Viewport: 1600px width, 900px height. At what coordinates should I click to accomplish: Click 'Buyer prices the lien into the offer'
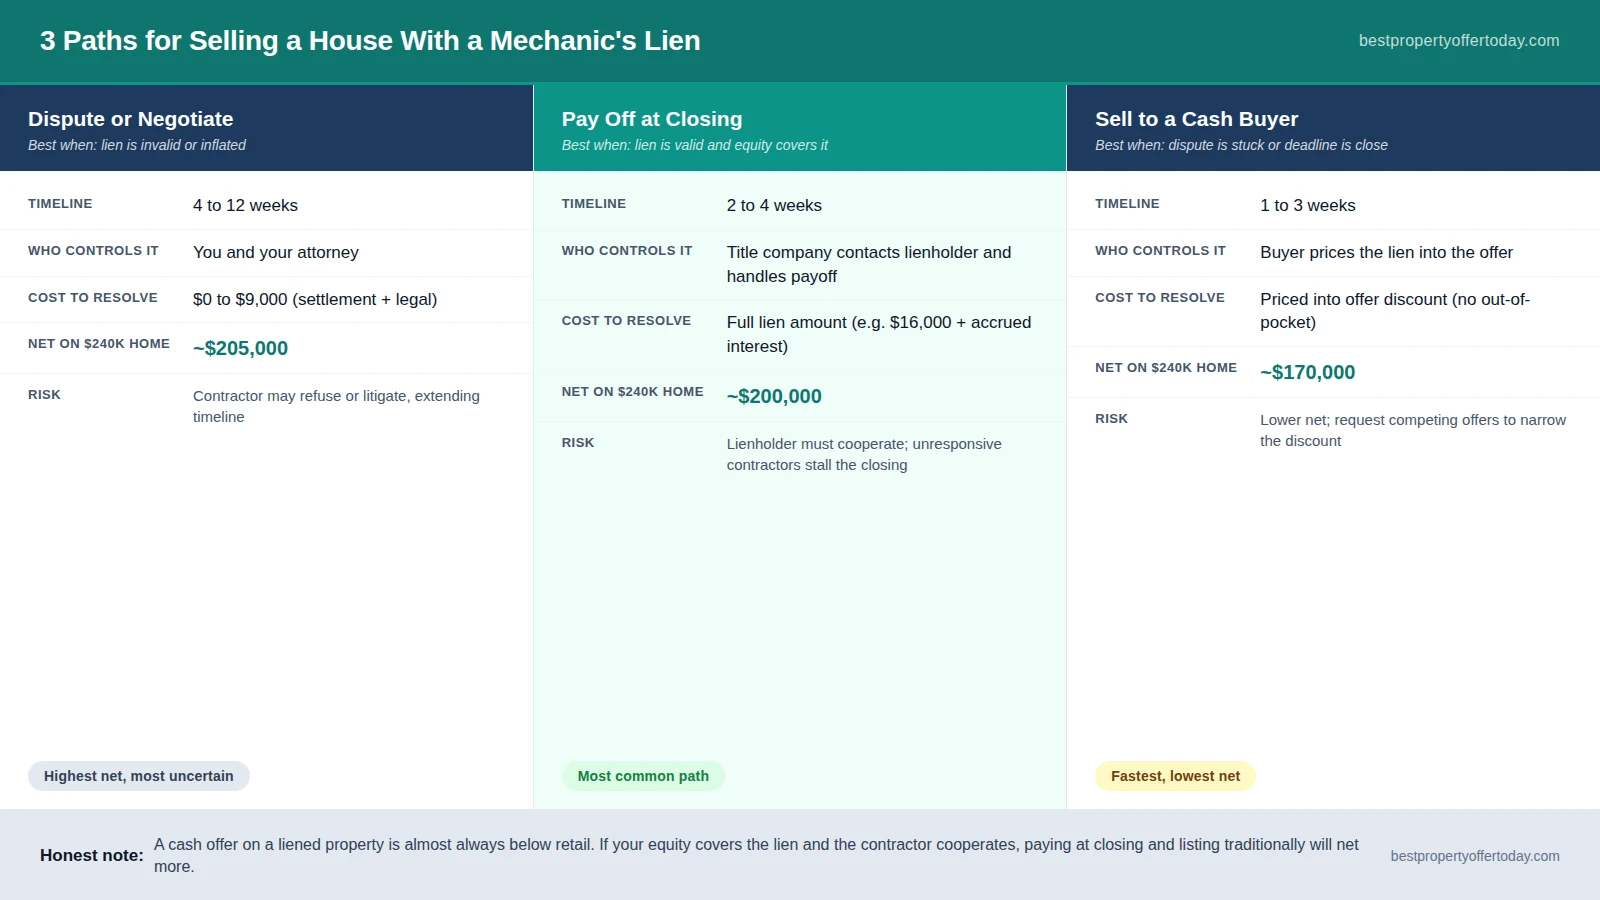coord(1386,252)
